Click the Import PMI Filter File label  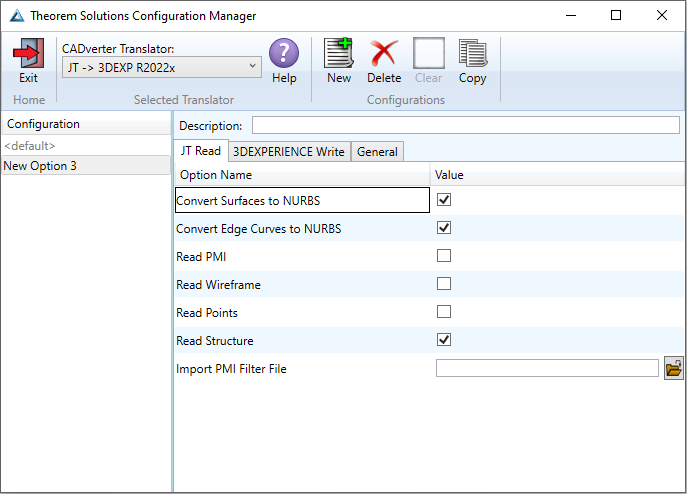[231, 369]
